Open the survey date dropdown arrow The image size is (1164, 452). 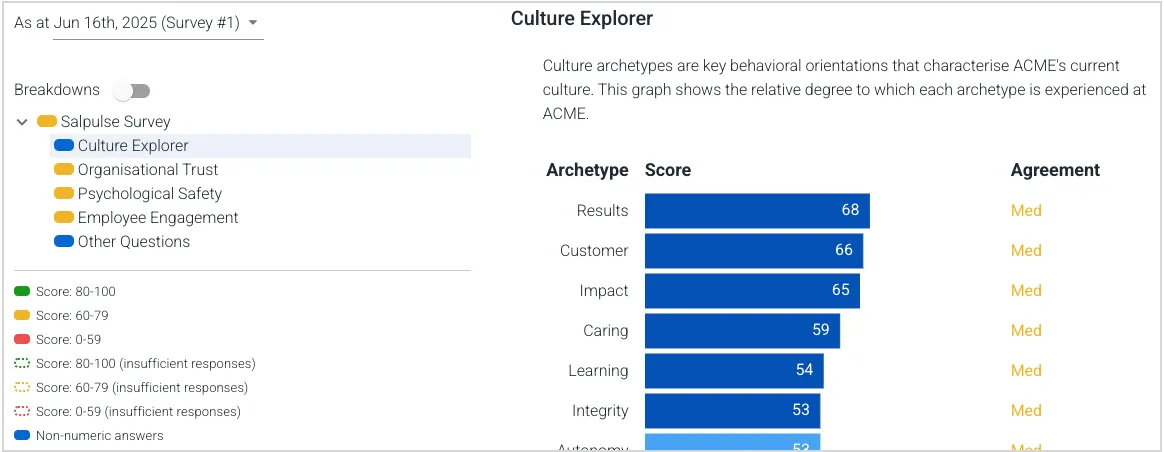coord(252,23)
